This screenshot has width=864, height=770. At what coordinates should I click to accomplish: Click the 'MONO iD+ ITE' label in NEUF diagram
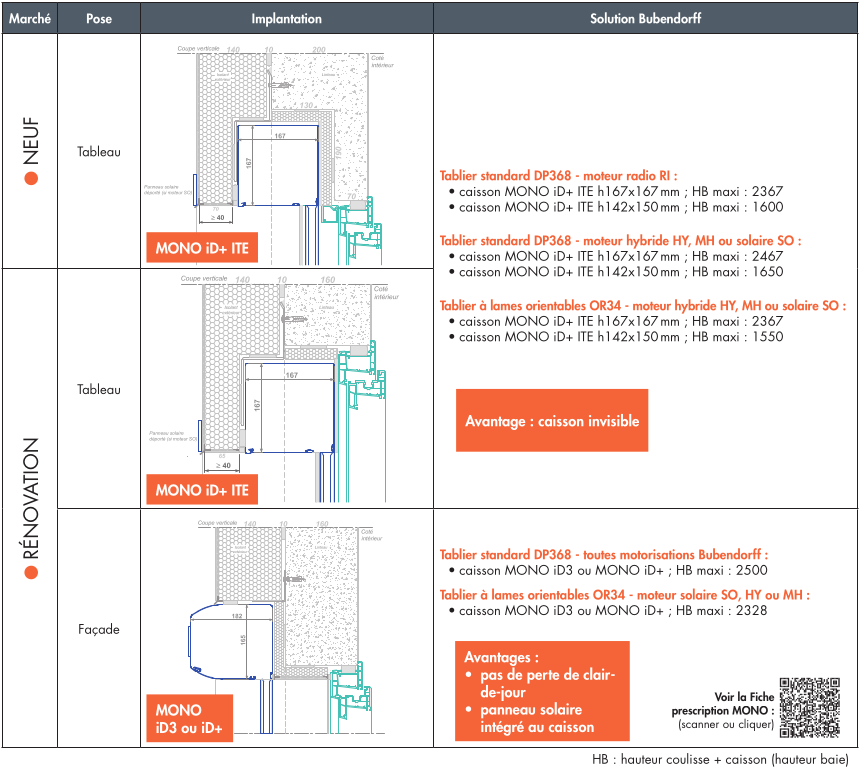pyautogui.click(x=202, y=247)
